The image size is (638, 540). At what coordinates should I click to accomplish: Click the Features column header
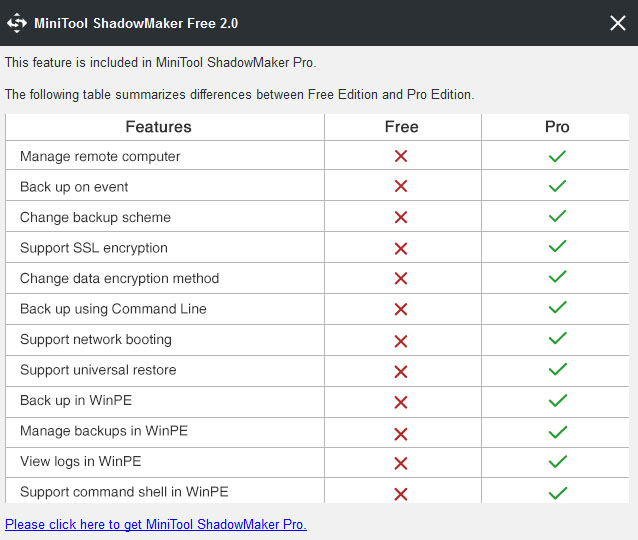[x=158, y=127]
